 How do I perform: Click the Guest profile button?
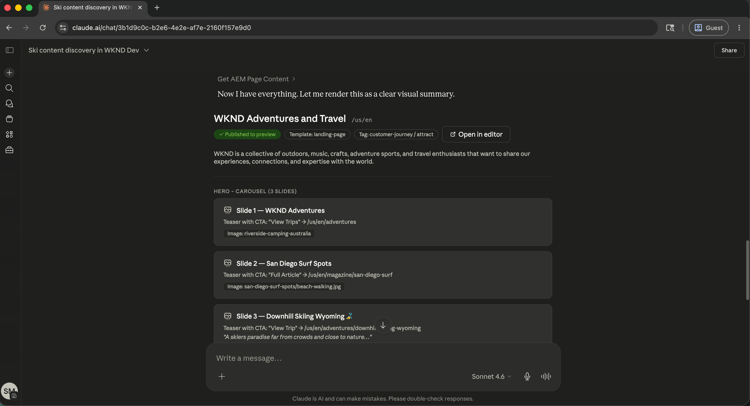pyautogui.click(x=708, y=28)
